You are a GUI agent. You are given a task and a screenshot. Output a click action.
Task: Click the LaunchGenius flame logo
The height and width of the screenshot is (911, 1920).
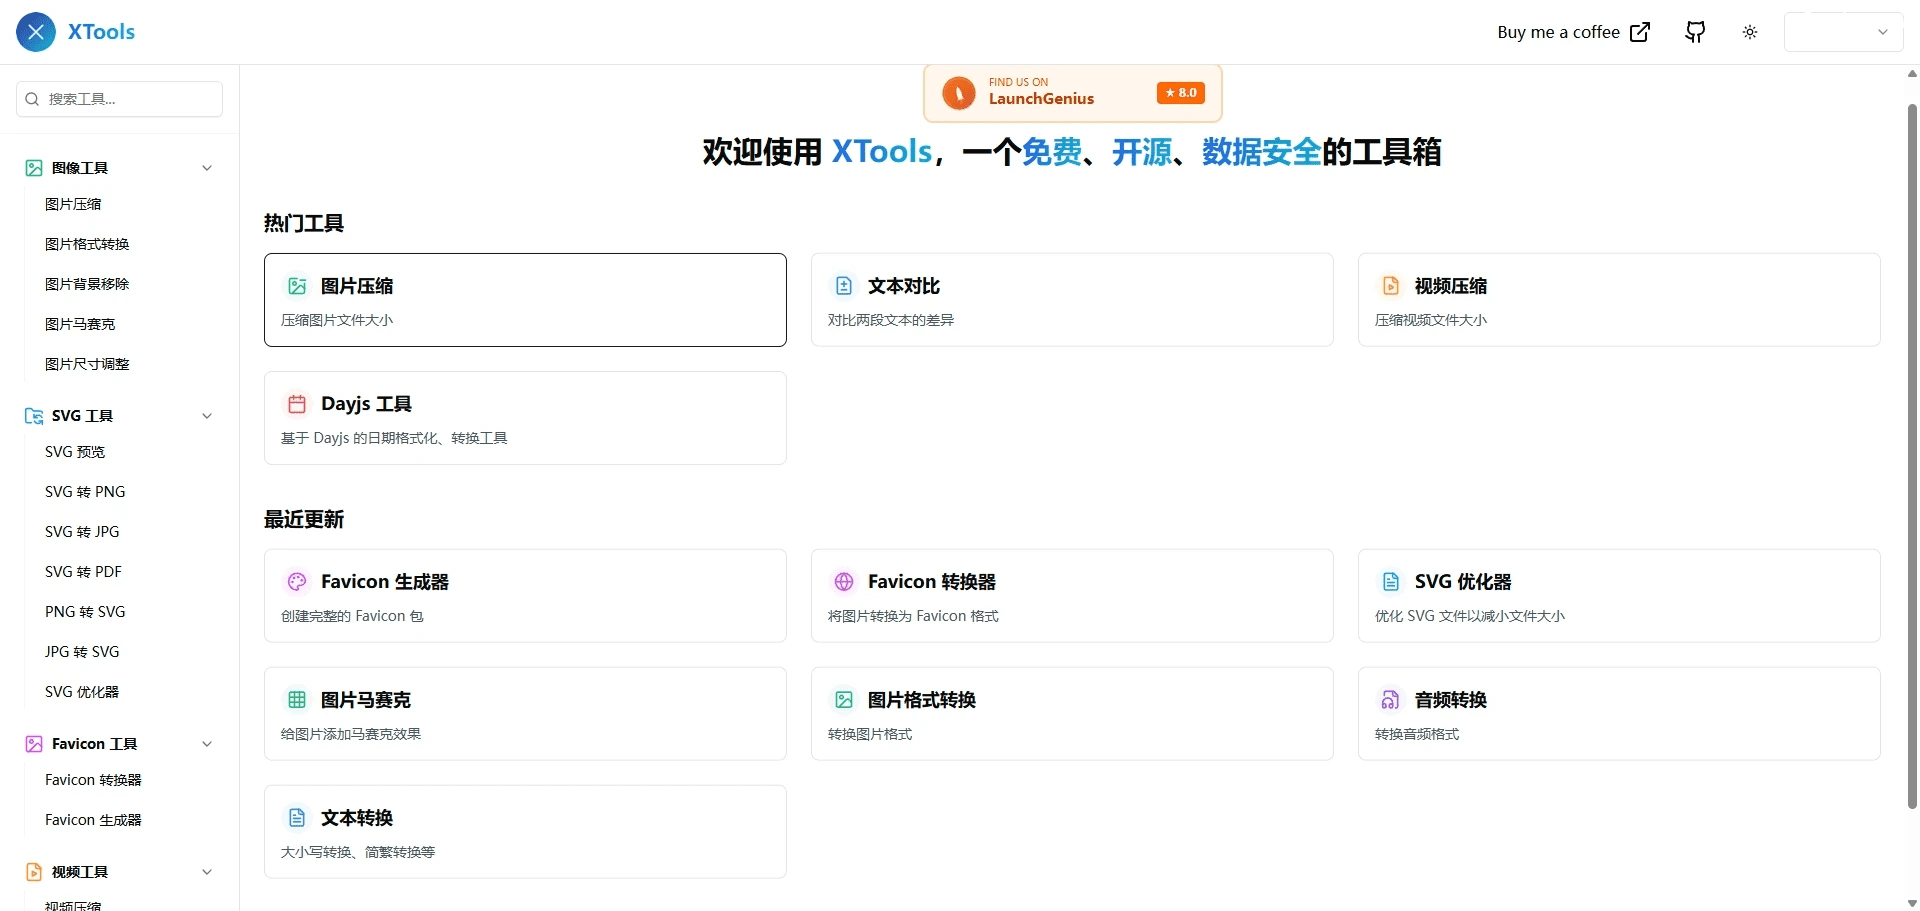coord(959,93)
